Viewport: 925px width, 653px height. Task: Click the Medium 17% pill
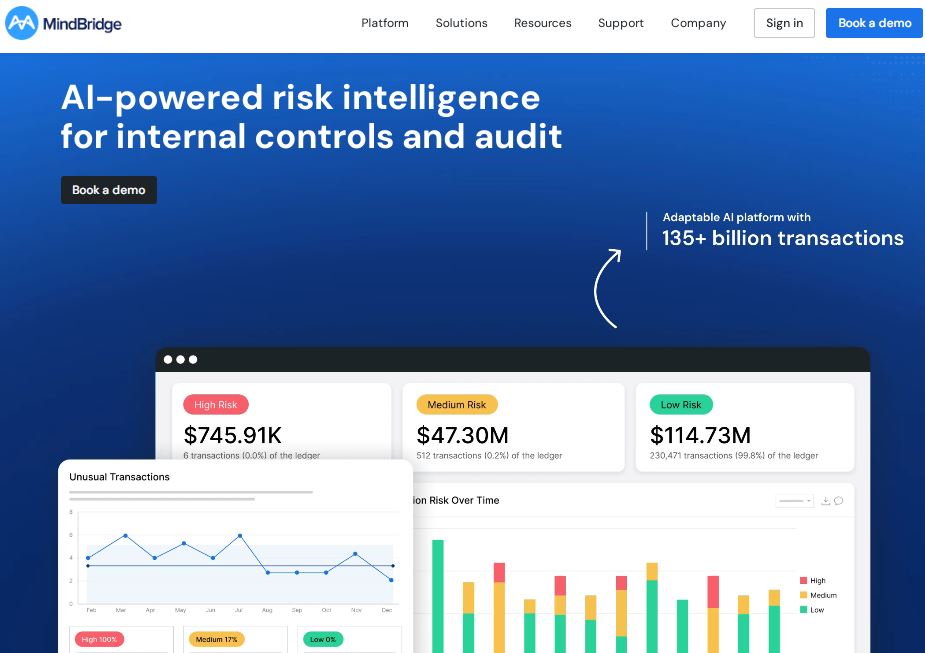(216, 639)
